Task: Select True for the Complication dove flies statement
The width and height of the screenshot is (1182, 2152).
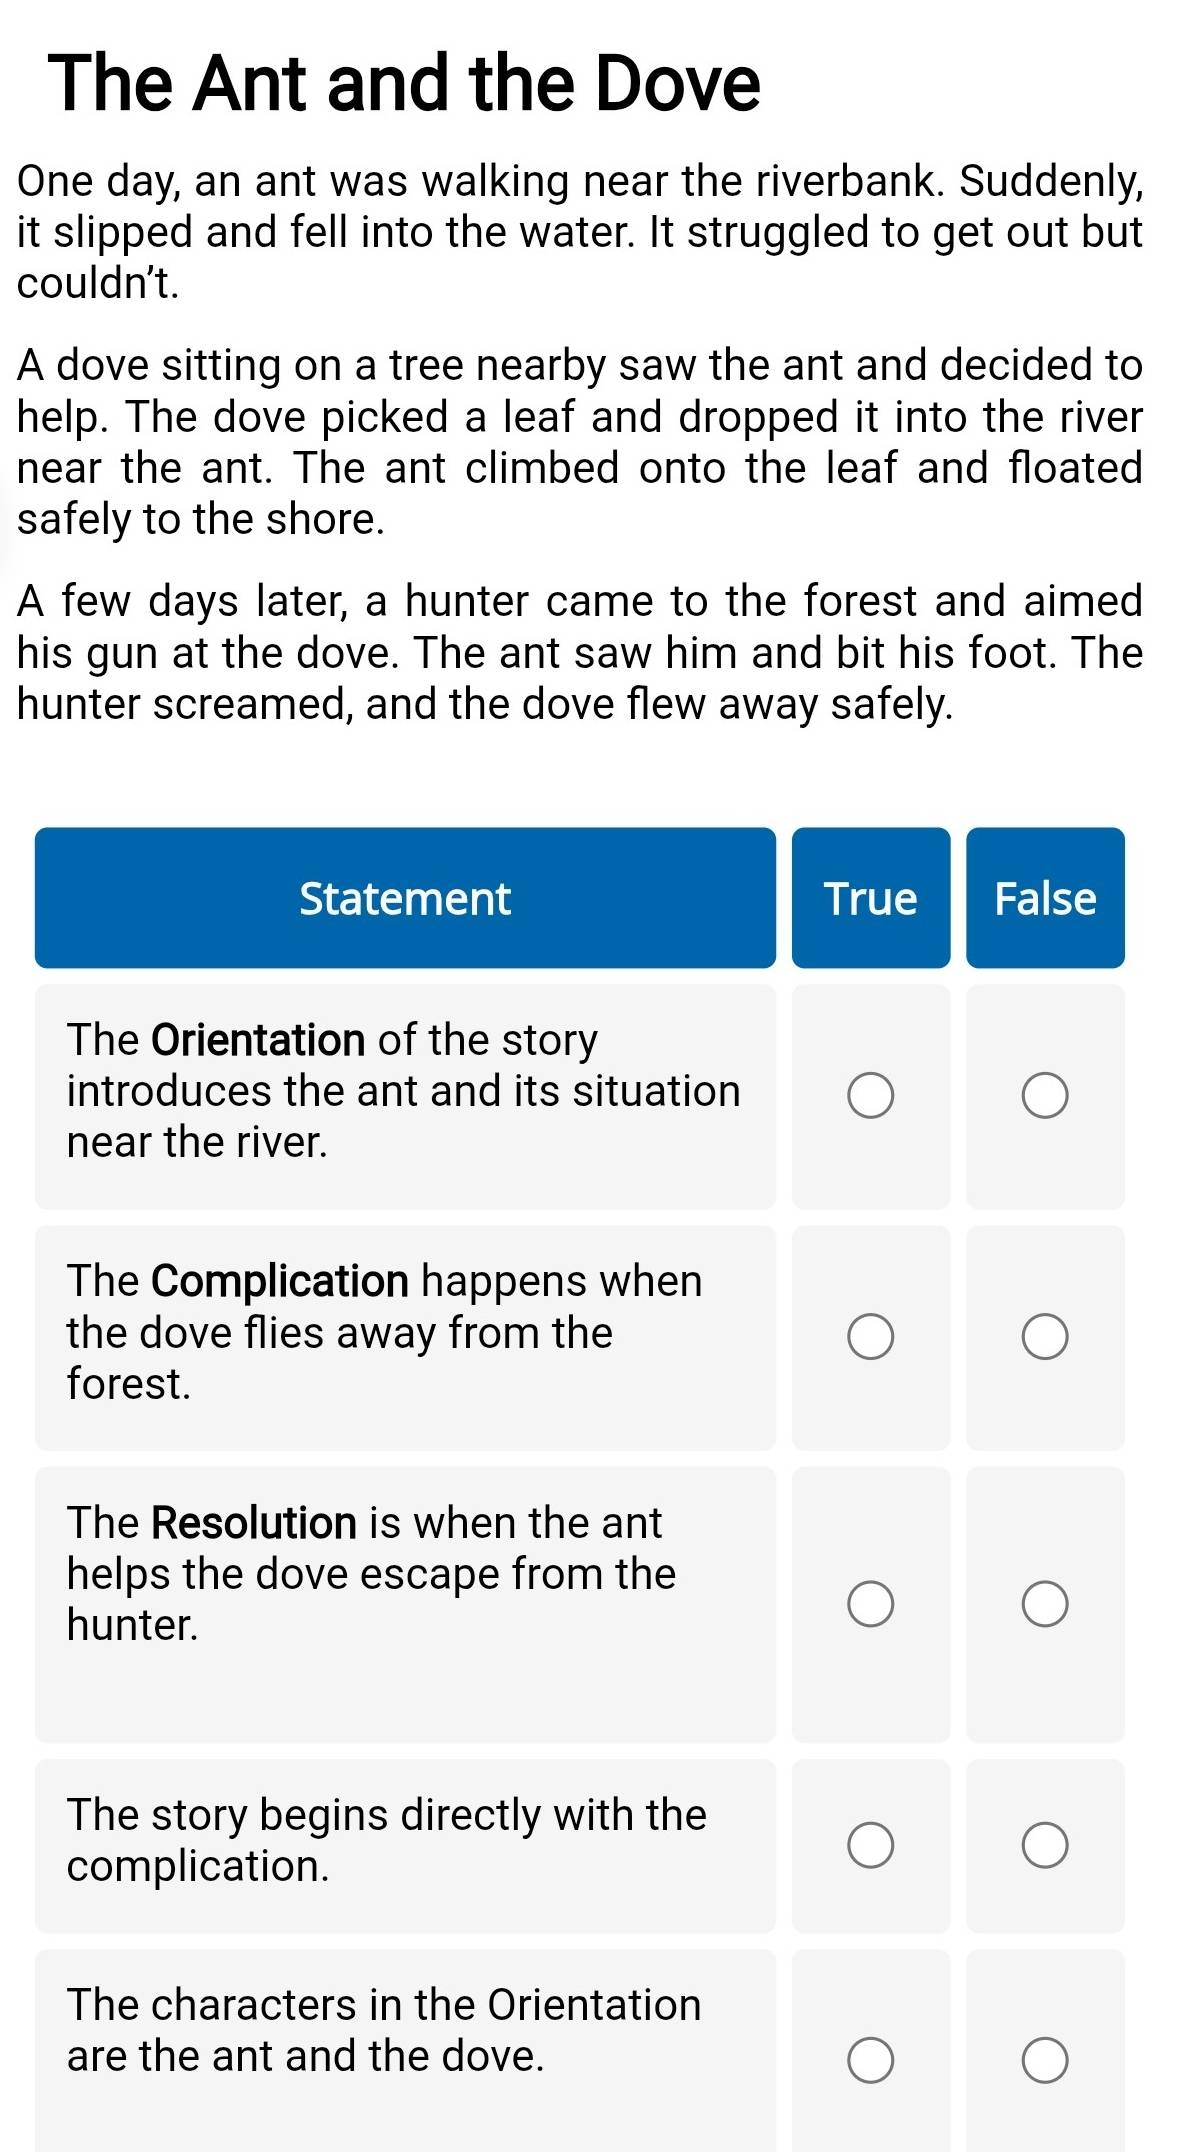Action: point(870,1337)
